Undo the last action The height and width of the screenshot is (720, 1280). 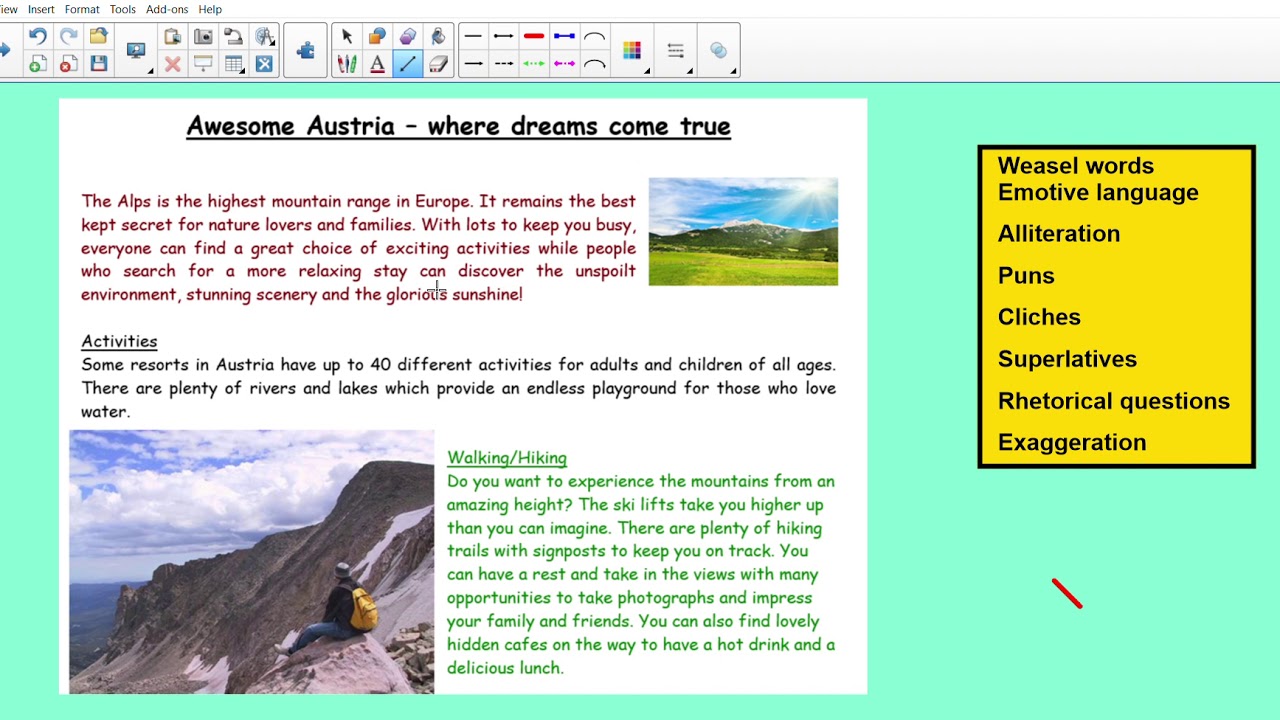coord(37,37)
